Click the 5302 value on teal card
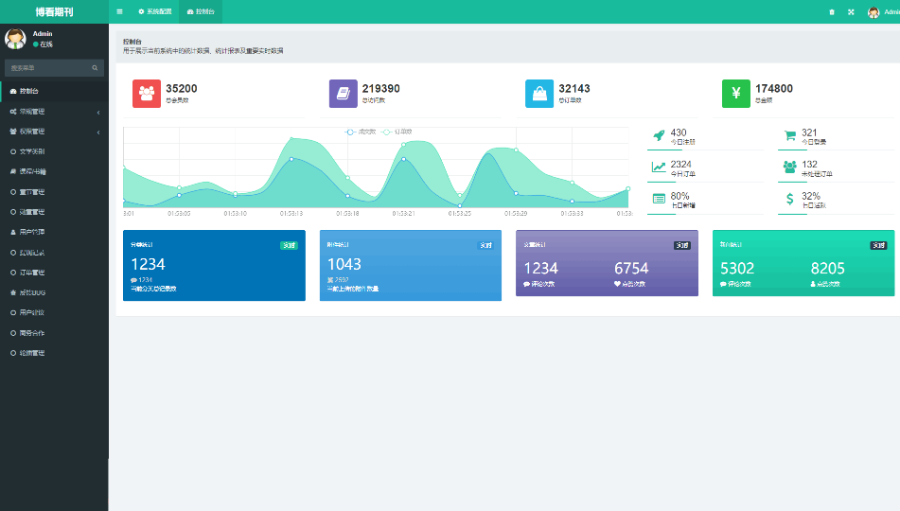 pyautogui.click(x=738, y=268)
